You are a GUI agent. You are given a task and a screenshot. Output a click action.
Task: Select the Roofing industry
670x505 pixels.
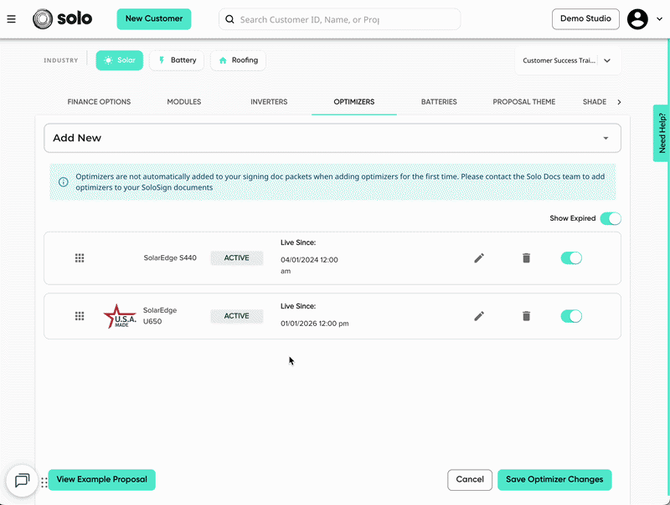tap(238, 60)
